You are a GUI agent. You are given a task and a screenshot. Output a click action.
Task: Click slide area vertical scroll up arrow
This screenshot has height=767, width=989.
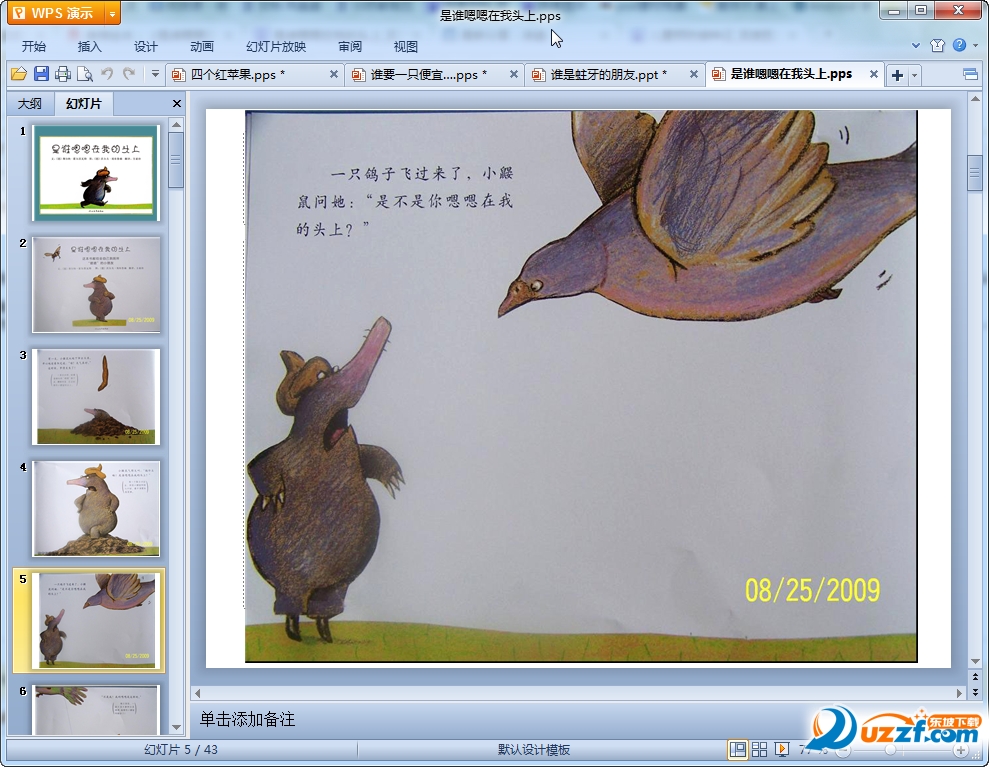pos(975,99)
